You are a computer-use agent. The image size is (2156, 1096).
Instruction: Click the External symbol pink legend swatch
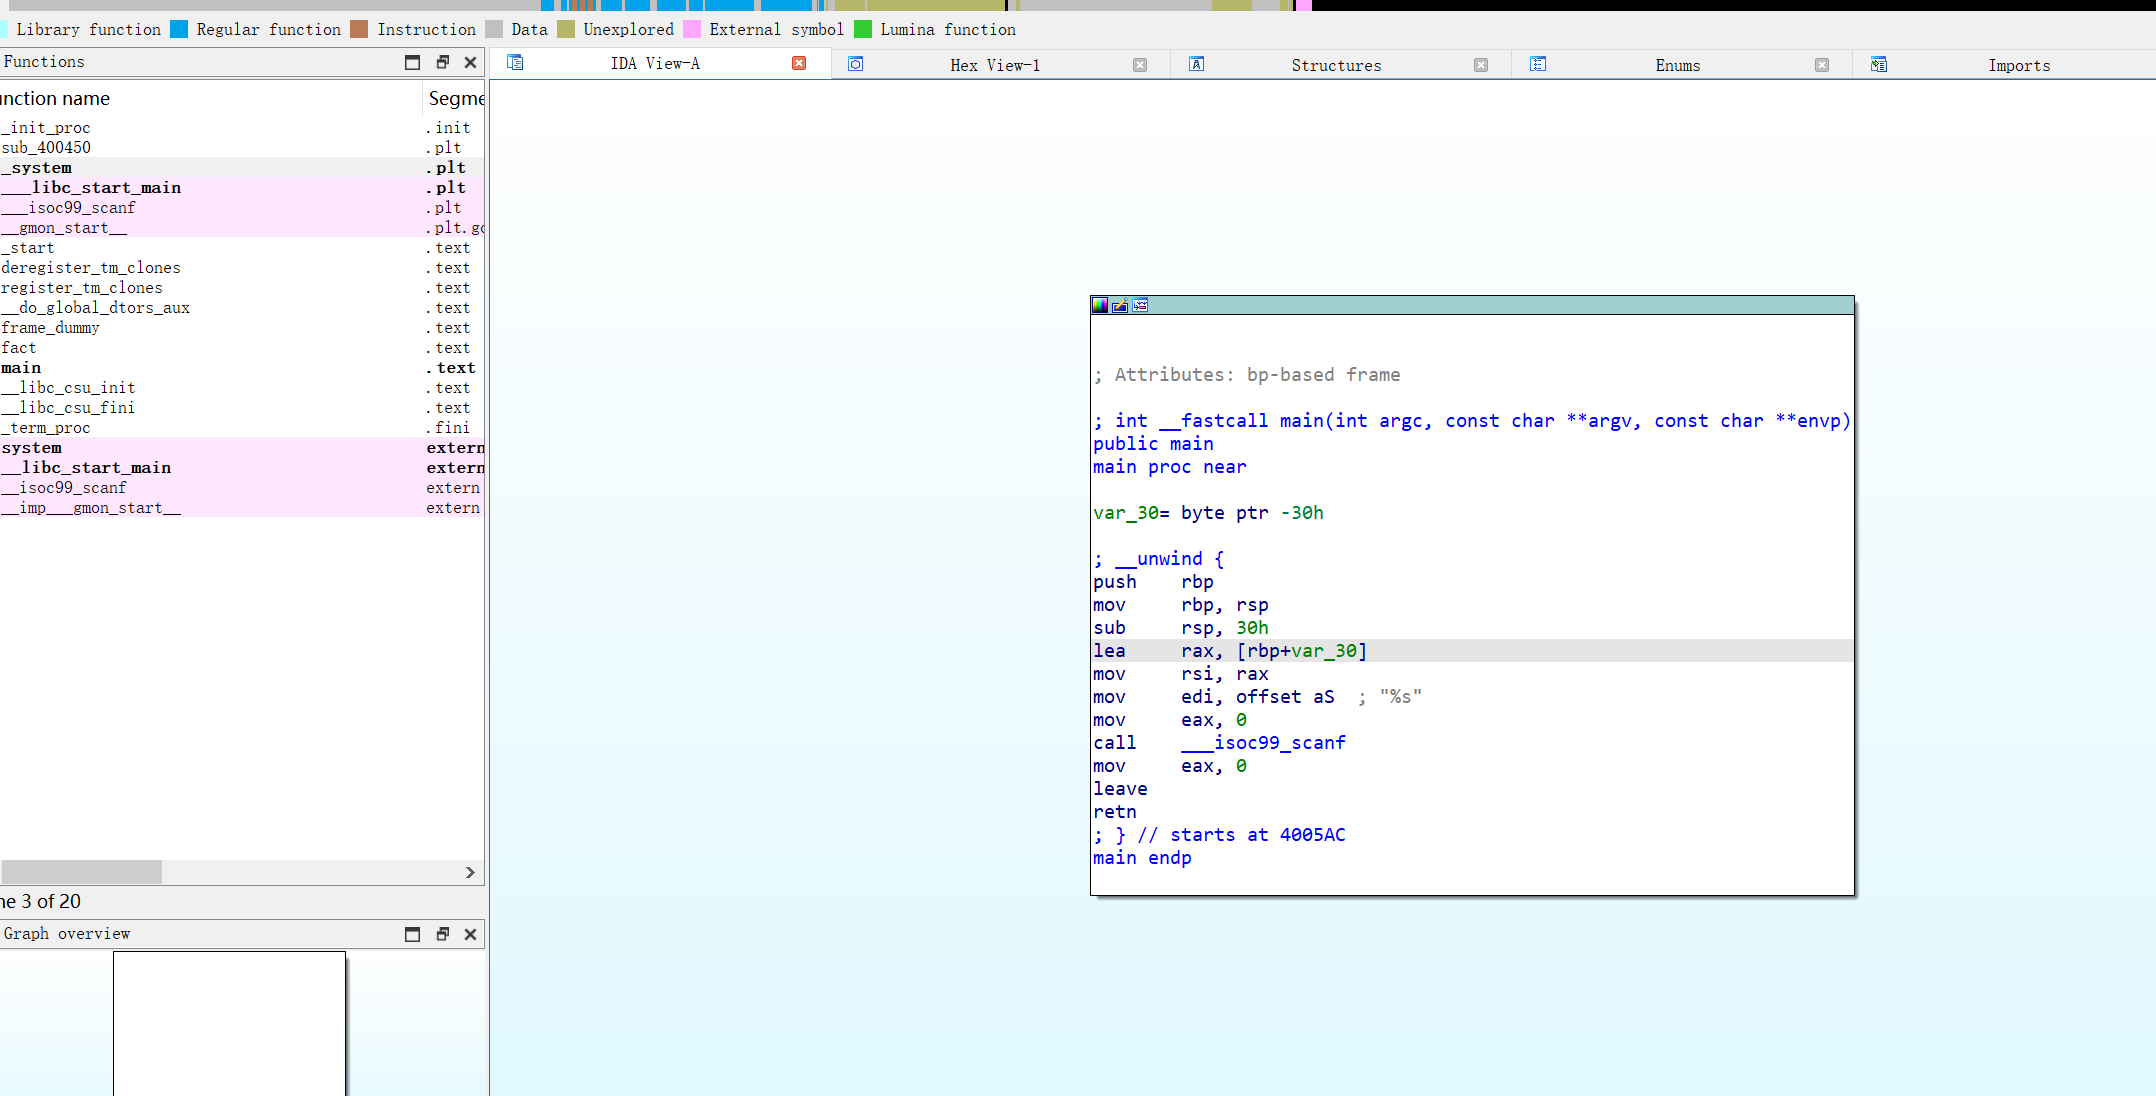[x=692, y=29]
